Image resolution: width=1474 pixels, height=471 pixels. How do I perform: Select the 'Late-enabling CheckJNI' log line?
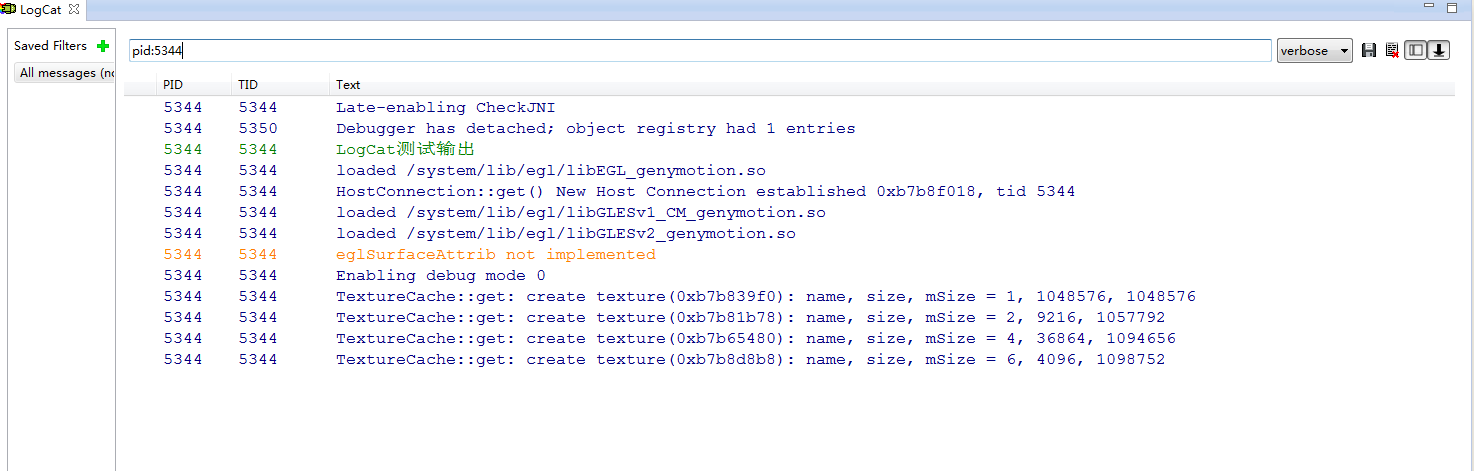789,108
